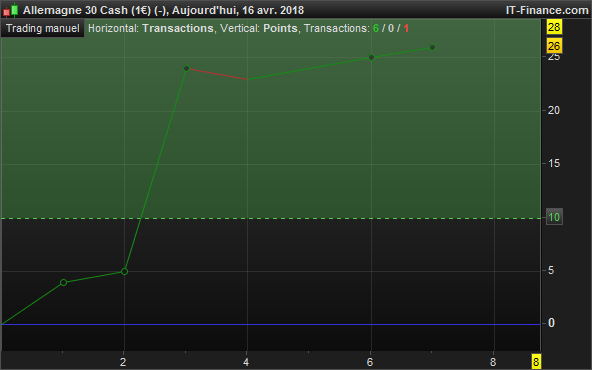The width and height of the screenshot is (592, 370).
Task: Click the neutral transactions count 0
Action: (x=391, y=28)
